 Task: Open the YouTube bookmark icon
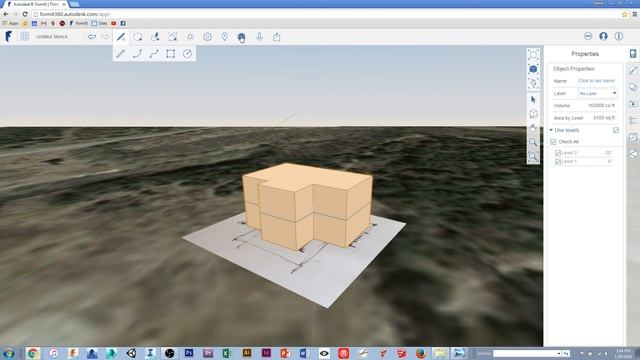[113, 24]
